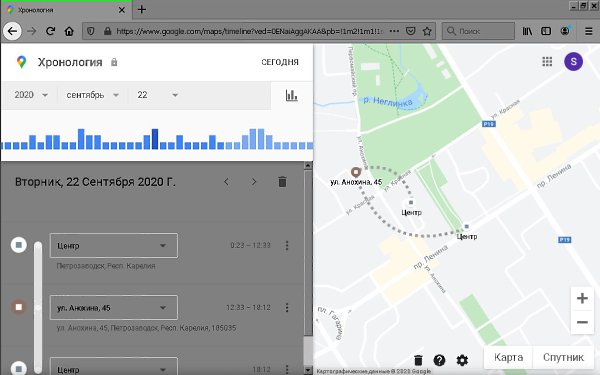Open the S account avatar
Screen dimensions: 600x375
[573, 62]
